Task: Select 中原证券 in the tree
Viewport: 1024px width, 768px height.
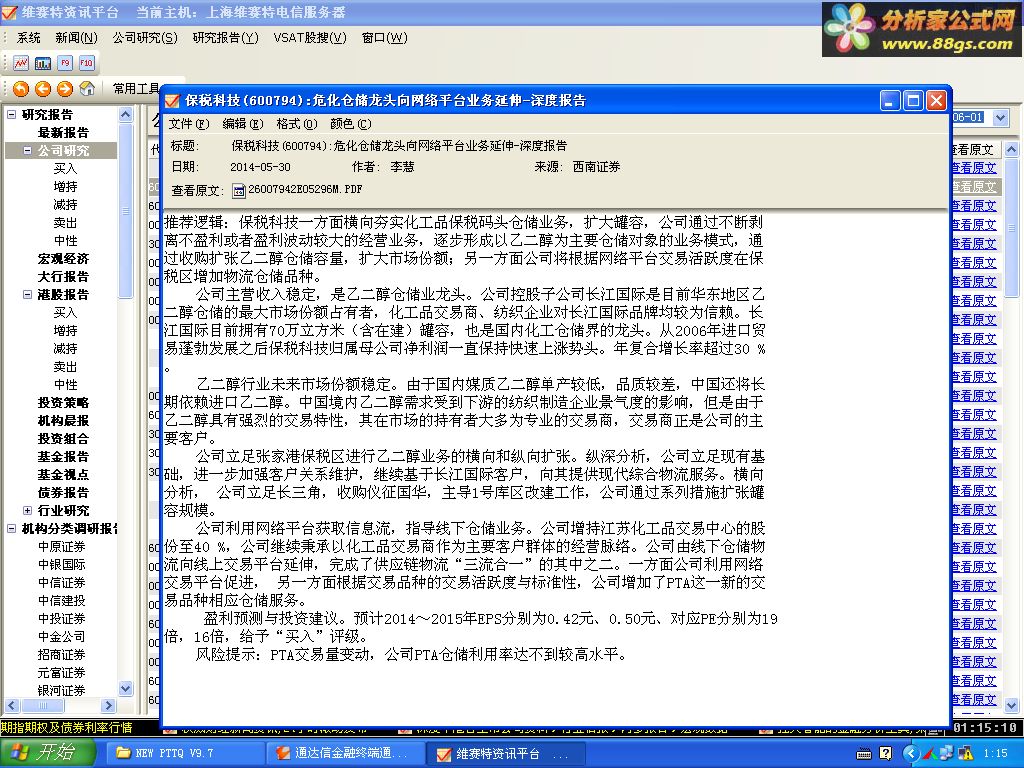Action: click(x=61, y=547)
